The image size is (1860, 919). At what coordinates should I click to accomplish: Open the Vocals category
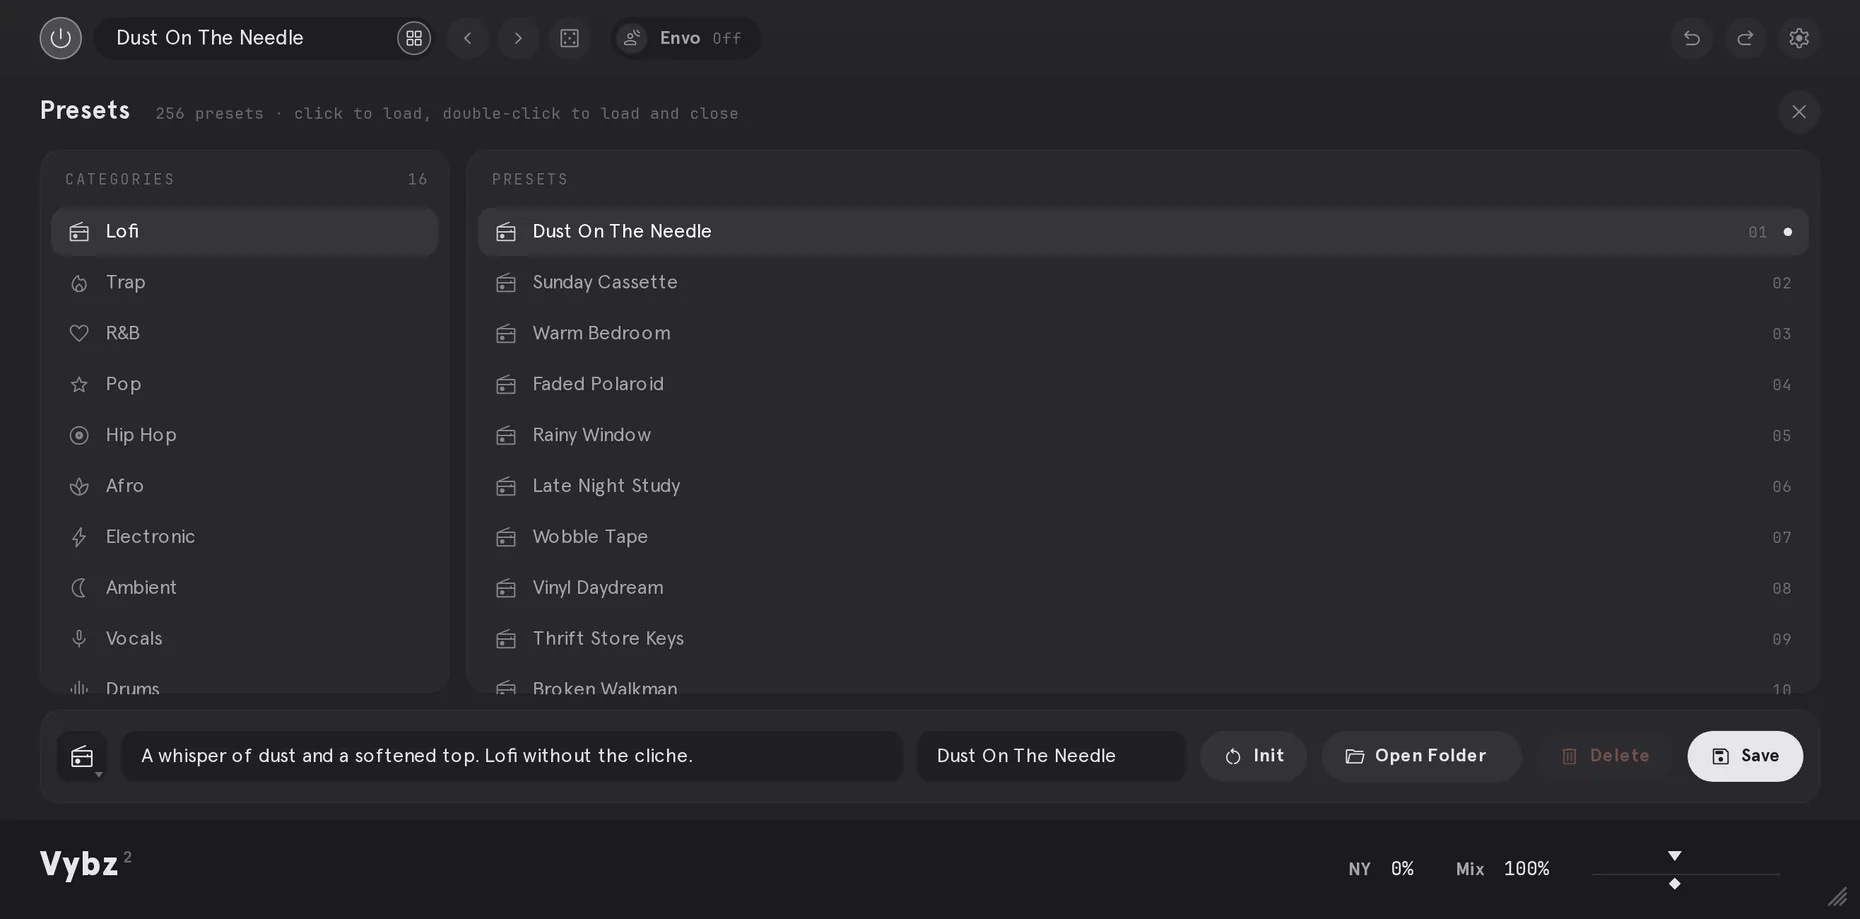pos(245,639)
